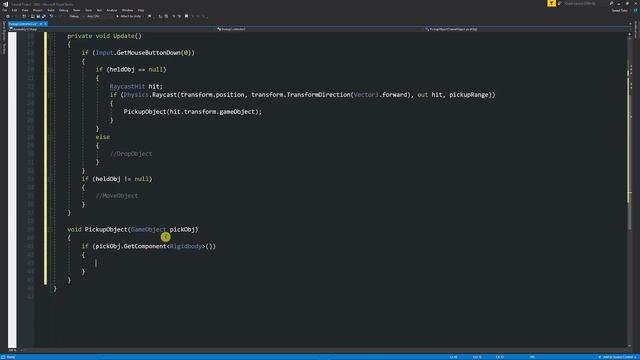Screen dimensions: 640x360
Task: Collapse the PickupObject method outline
Action: [51, 229]
